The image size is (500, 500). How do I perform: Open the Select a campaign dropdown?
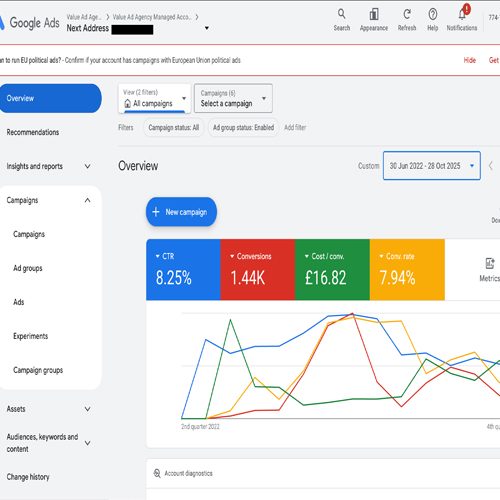tap(233, 98)
